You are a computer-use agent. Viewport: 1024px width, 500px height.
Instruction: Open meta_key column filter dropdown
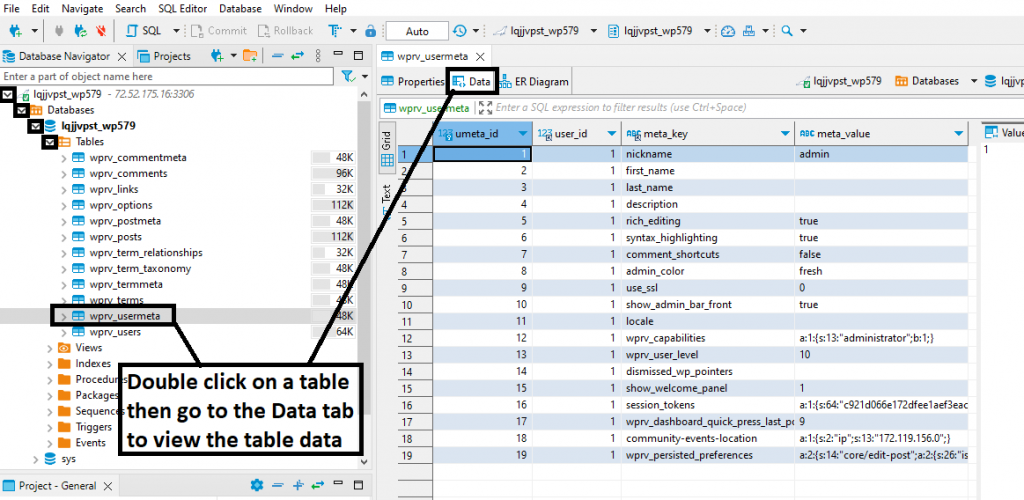[x=782, y=134]
